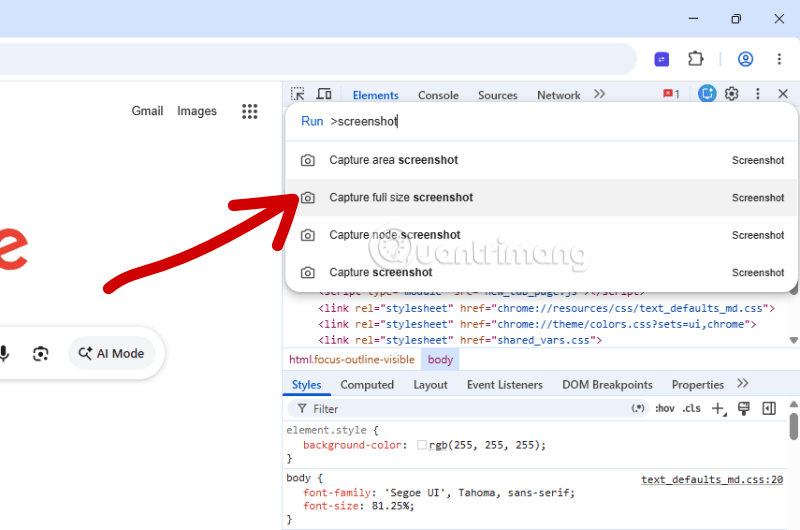Open the DevTools three-dot customize menu
The height and width of the screenshot is (530, 800).
(758, 94)
